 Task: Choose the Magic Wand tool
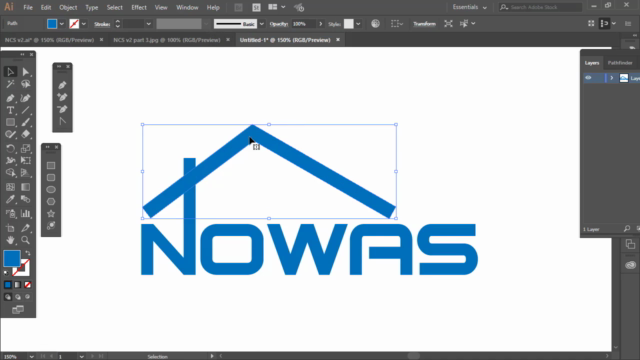click(x=10, y=84)
